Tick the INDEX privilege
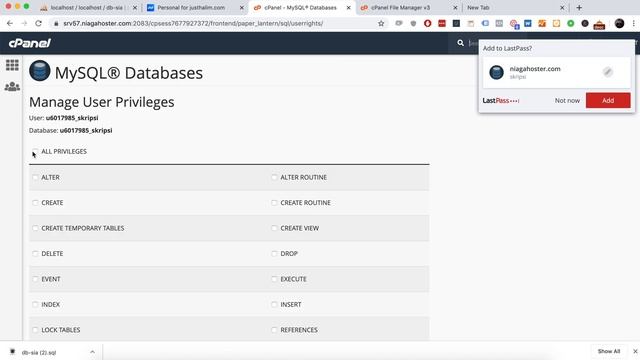The width and height of the screenshot is (640, 360). pyautogui.click(x=35, y=304)
